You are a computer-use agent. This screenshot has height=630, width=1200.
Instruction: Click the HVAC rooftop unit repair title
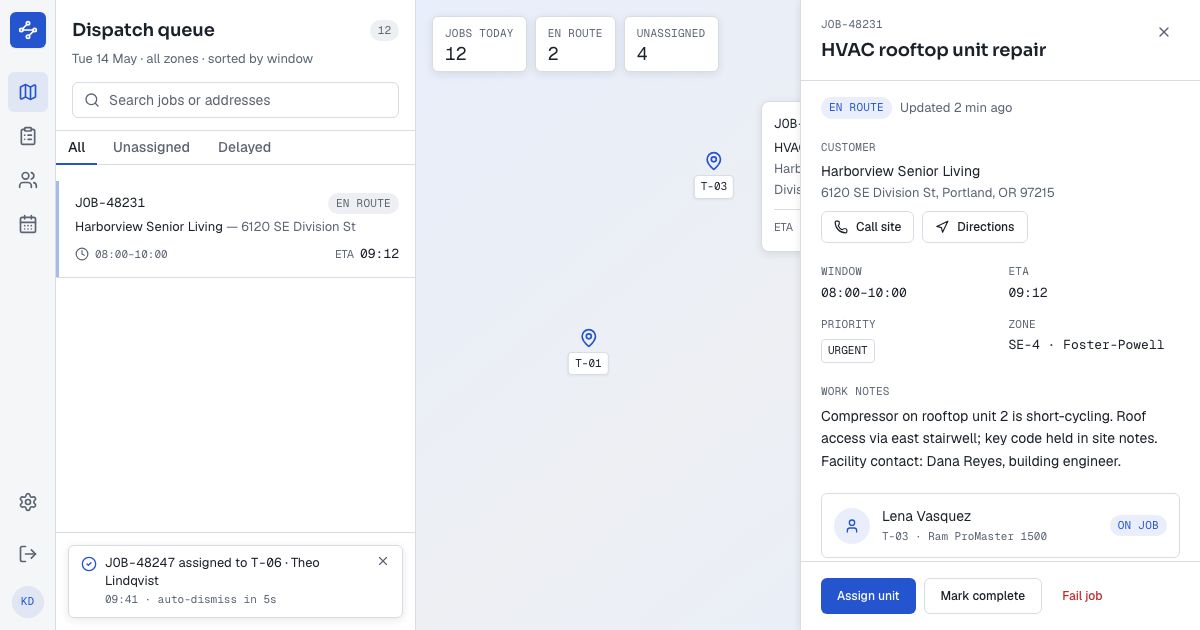[933, 50]
